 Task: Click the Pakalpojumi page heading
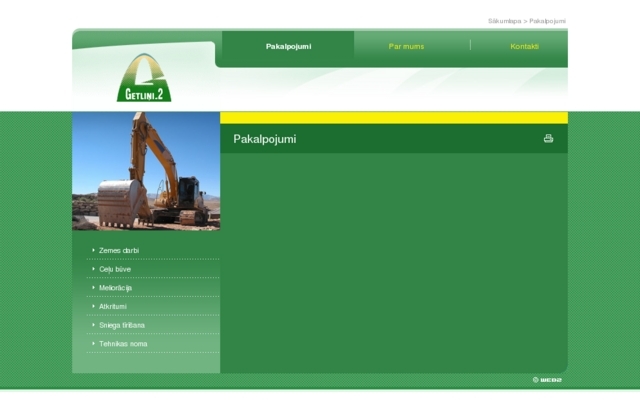tap(265, 139)
